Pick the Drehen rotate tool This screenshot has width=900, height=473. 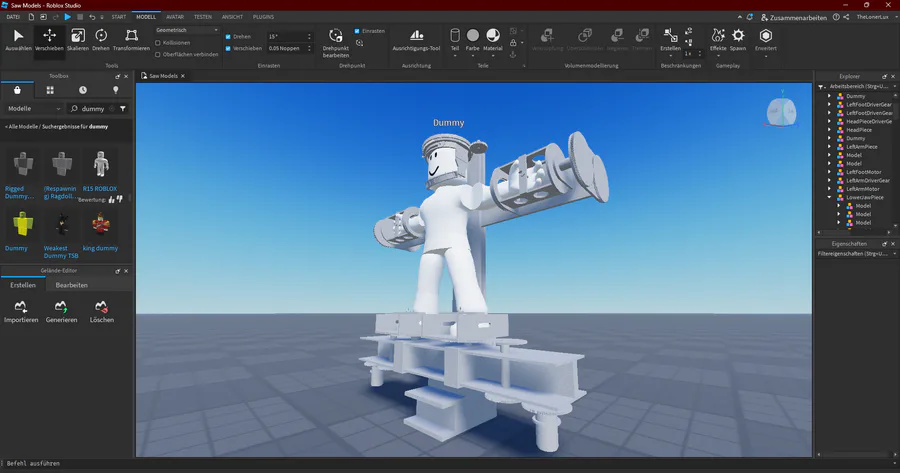click(x=100, y=40)
